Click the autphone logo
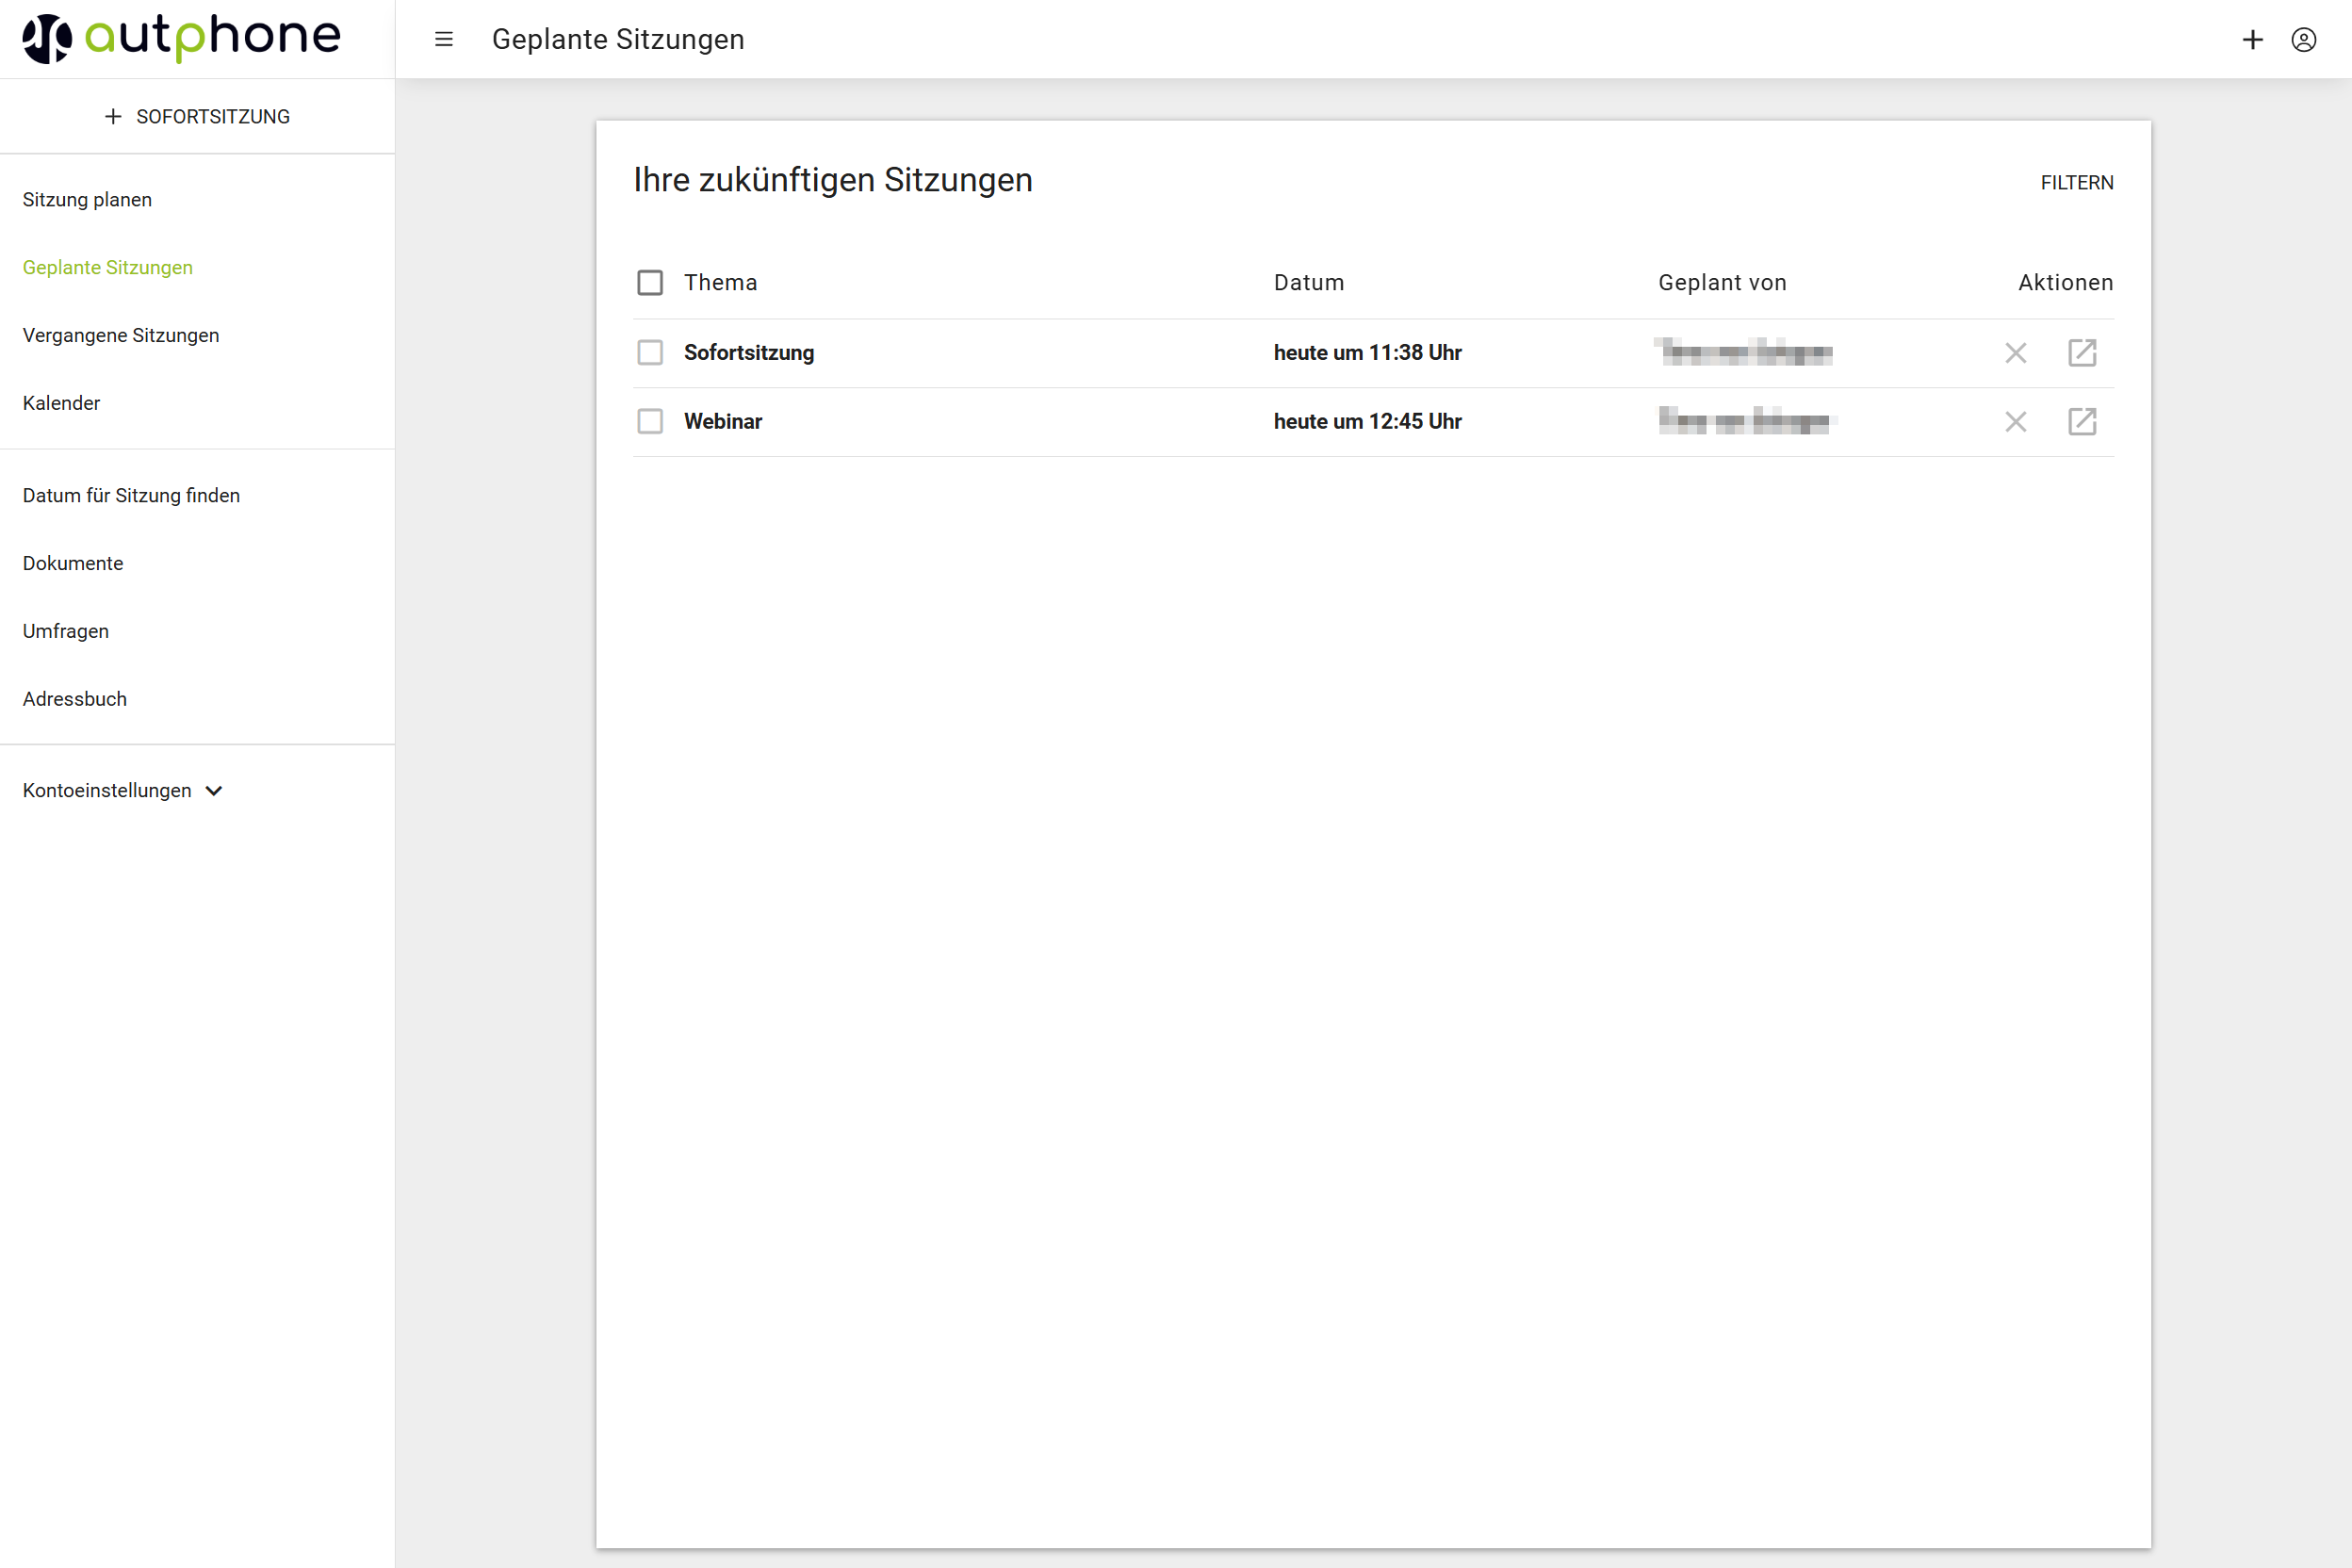2352x1568 pixels. 182,38
